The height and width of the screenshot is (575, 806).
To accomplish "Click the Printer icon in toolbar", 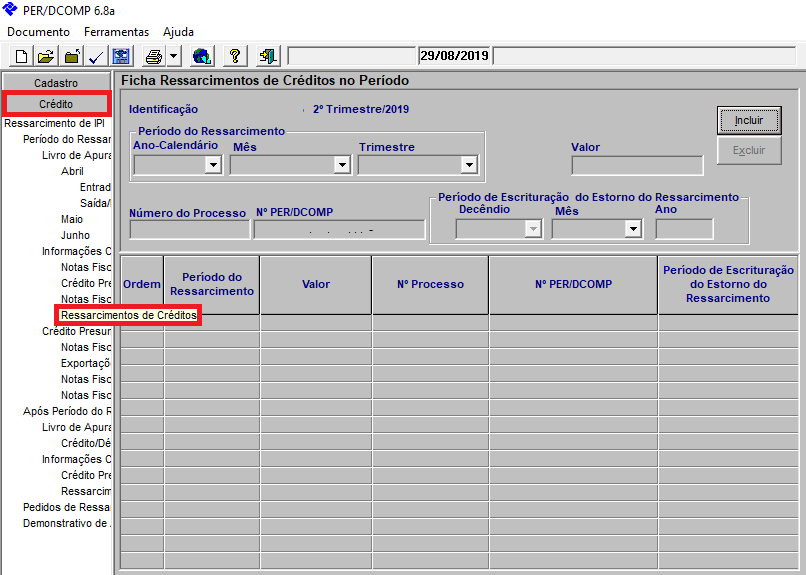I will (x=153, y=56).
